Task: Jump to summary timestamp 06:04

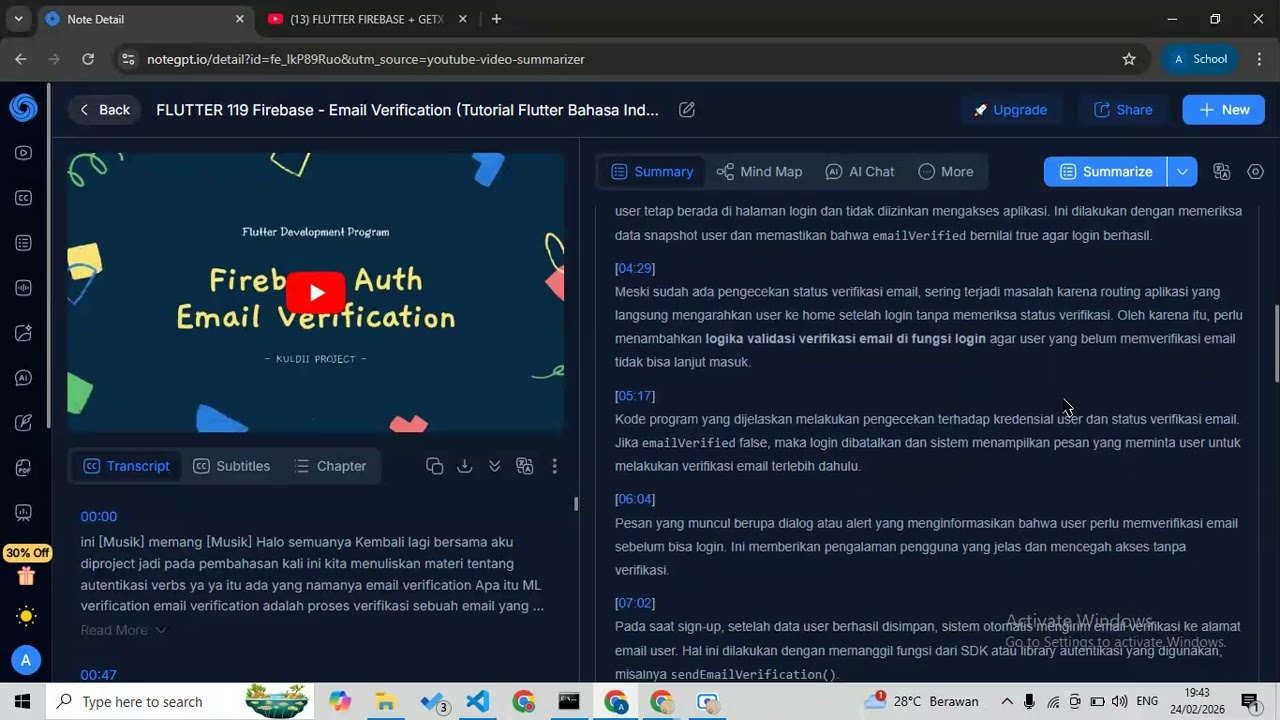Action: pos(635,499)
